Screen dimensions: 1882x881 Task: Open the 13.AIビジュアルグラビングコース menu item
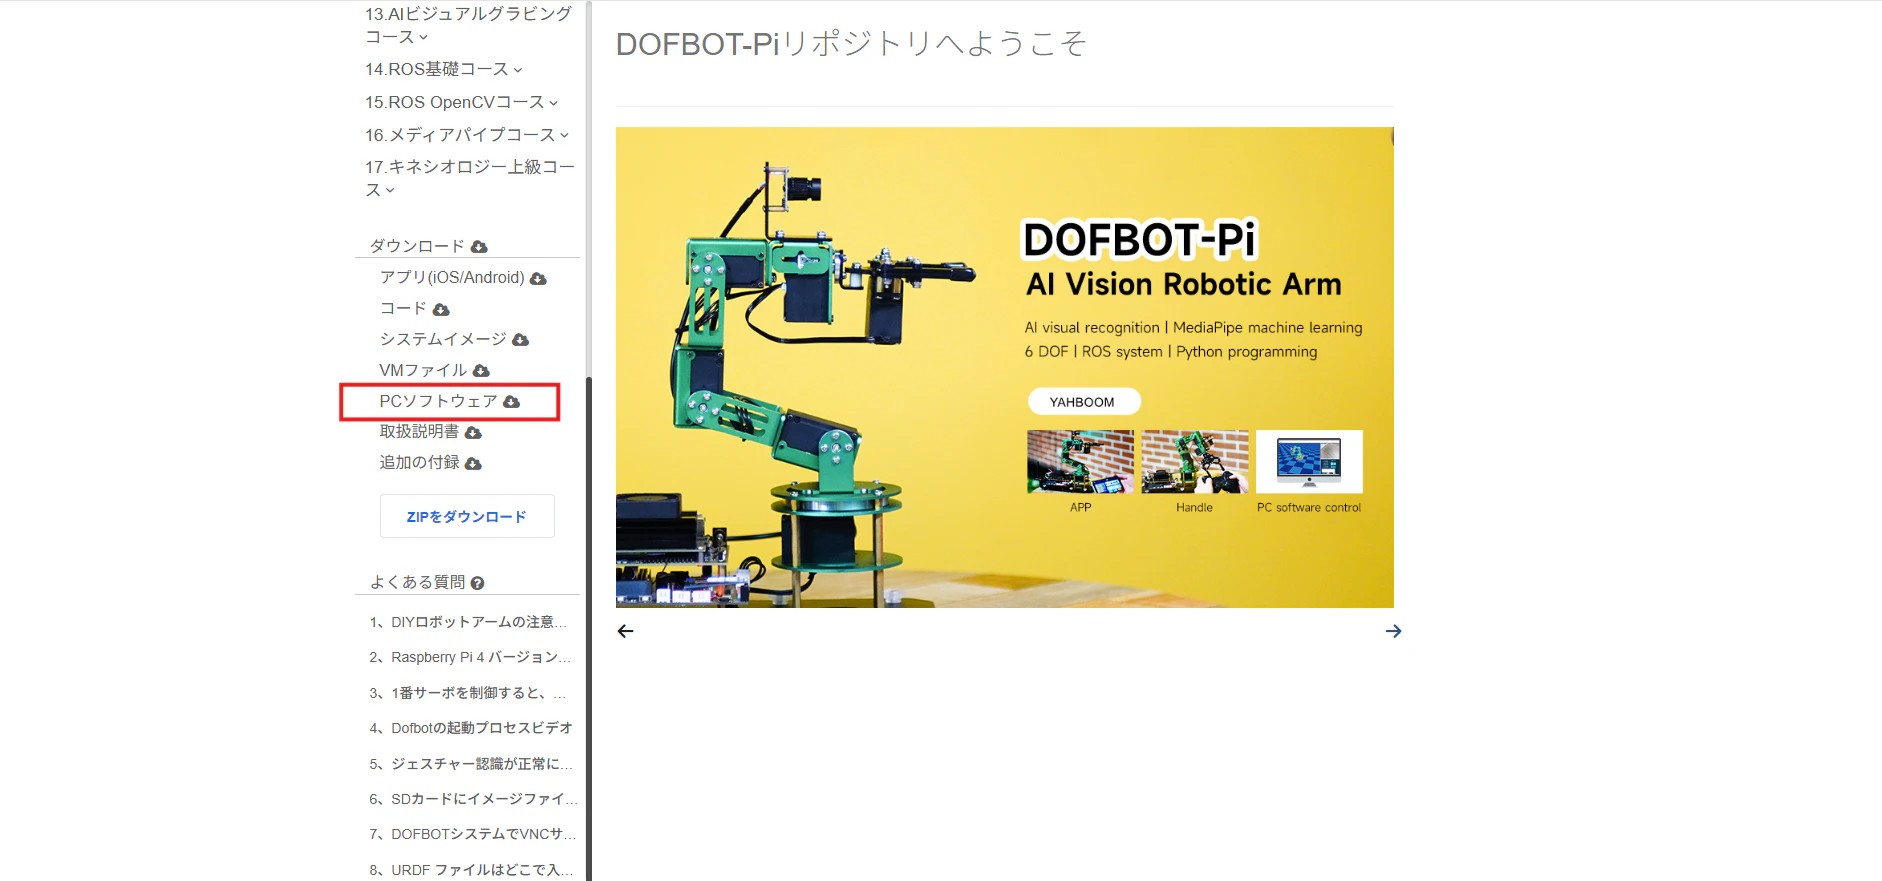(468, 25)
